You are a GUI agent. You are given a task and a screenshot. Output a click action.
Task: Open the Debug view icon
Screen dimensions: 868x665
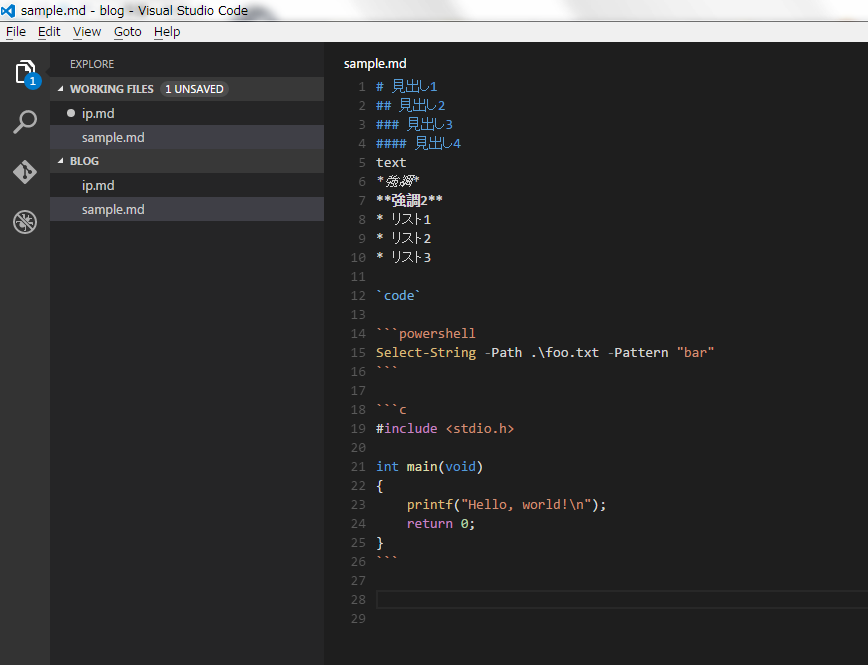(x=24, y=222)
